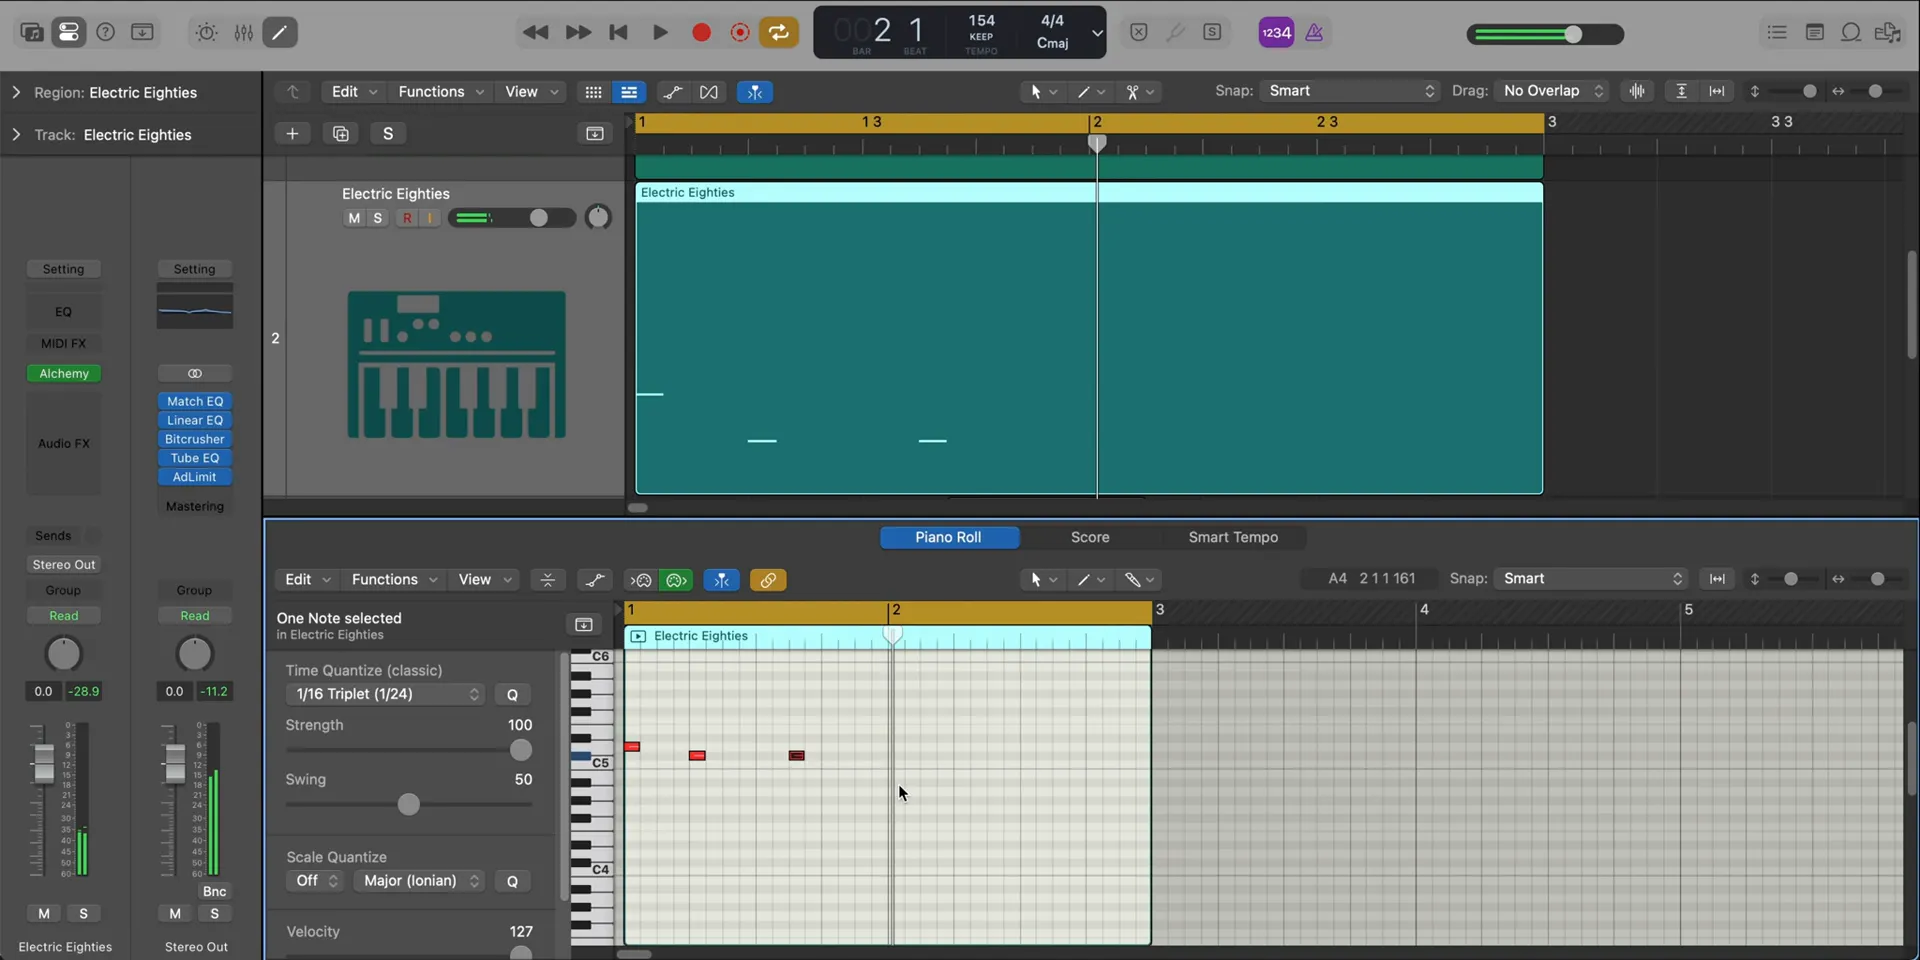This screenshot has height=960, width=1920.
Task: Open the Note Pads icon
Action: 1814,32
